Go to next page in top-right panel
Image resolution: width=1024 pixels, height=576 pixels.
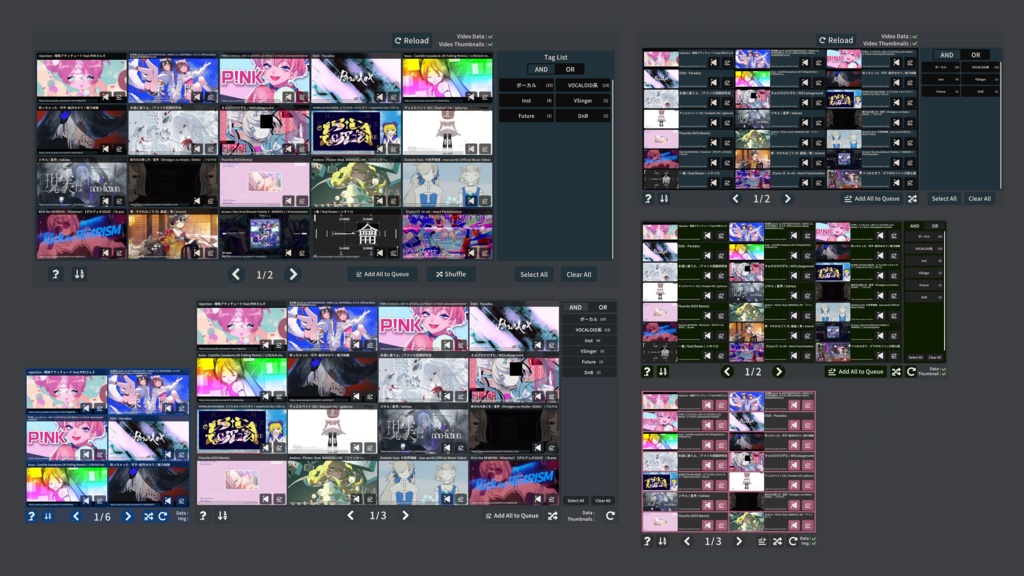(x=788, y=199)
